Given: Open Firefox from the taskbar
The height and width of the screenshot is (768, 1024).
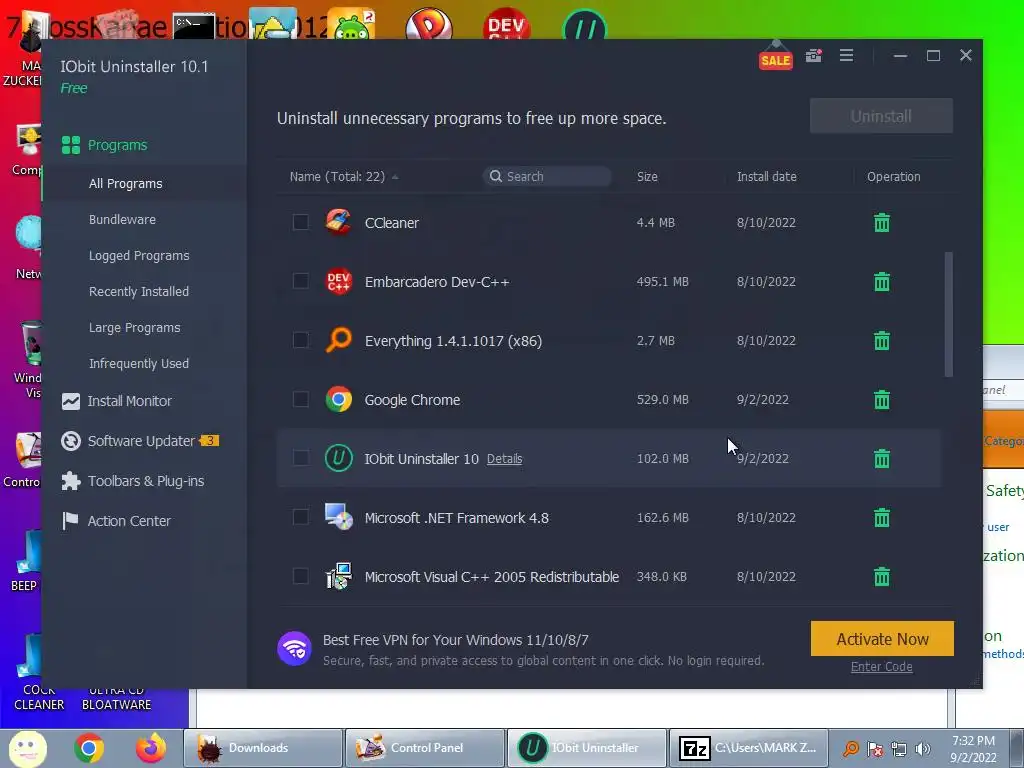Looking at the screenshot, I should 151,748.
